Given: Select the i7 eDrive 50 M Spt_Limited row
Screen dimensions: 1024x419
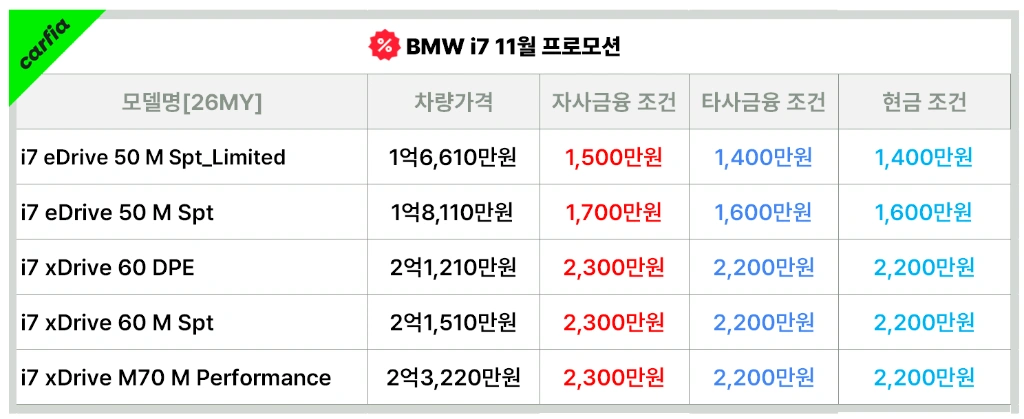Looking at the screenshot, I should (513, 157).
